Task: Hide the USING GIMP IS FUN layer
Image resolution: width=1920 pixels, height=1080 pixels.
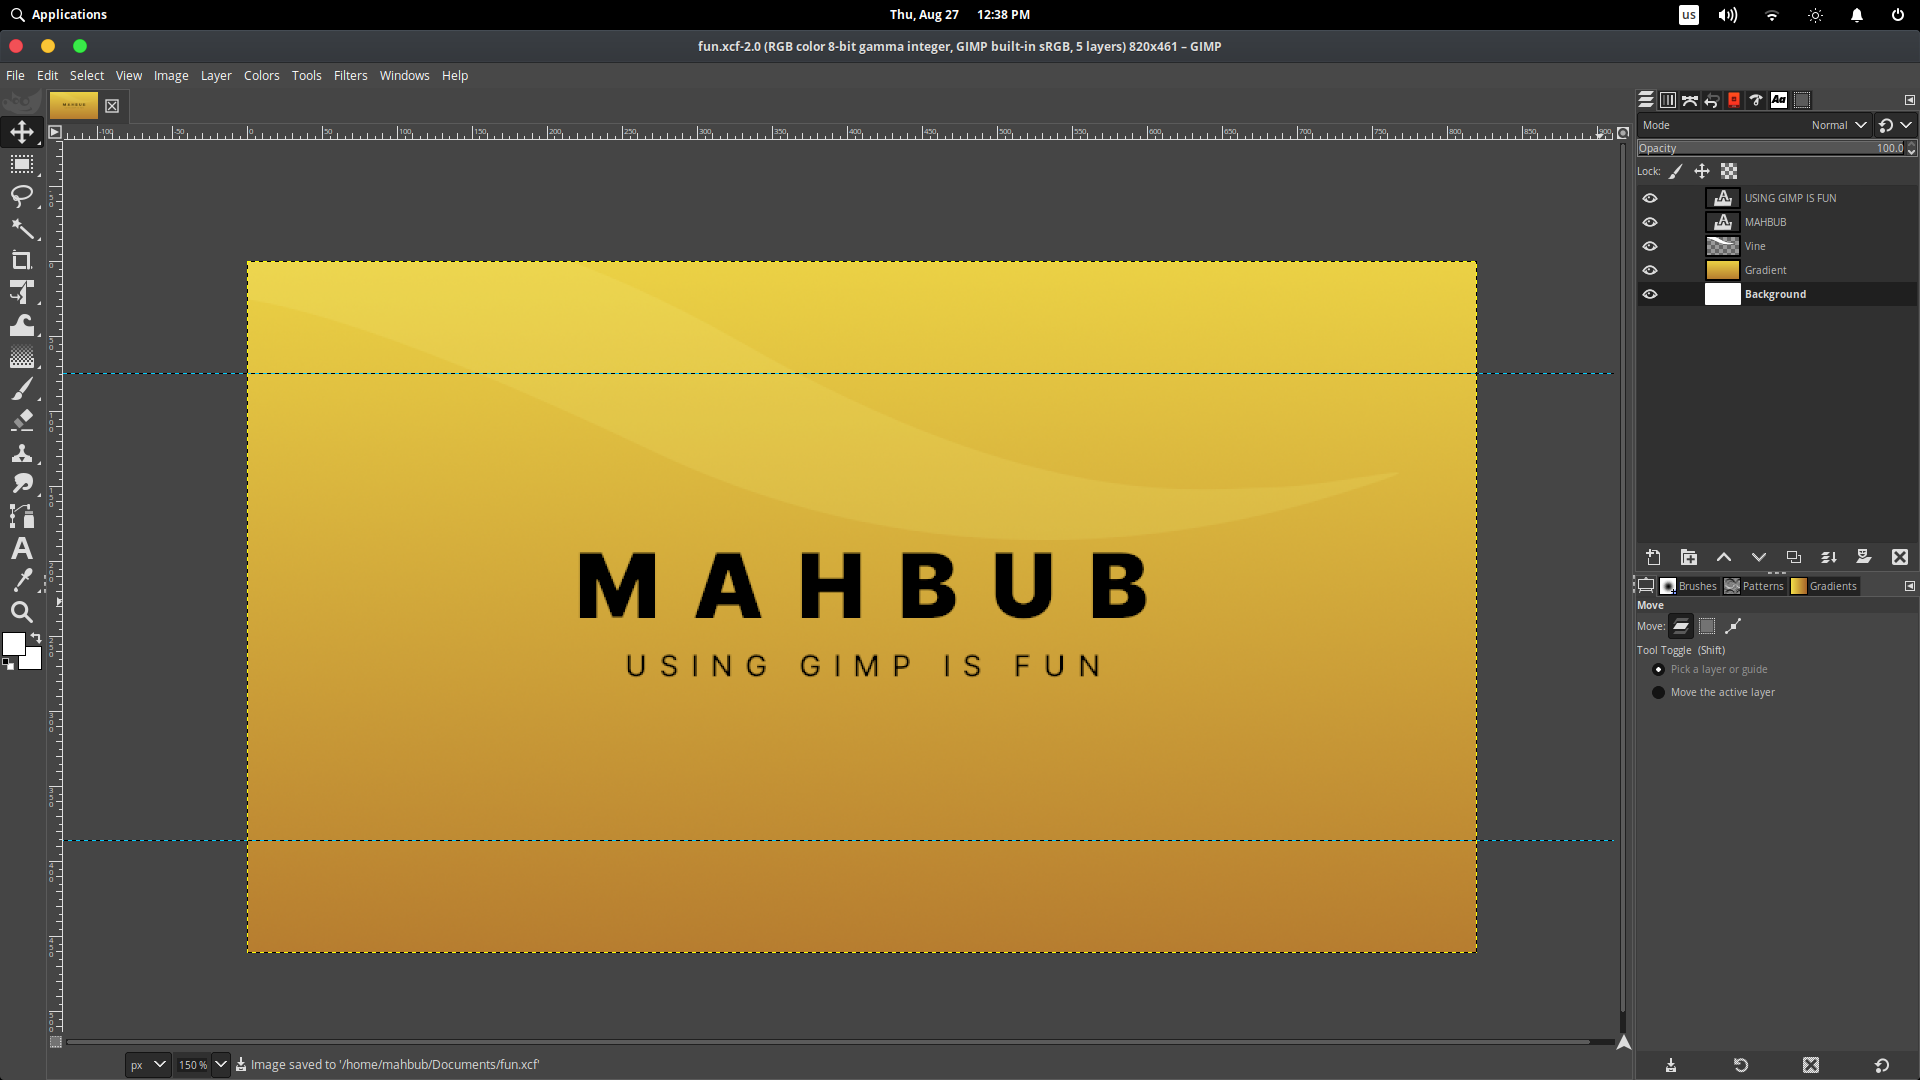Action: coord(1650,198)
